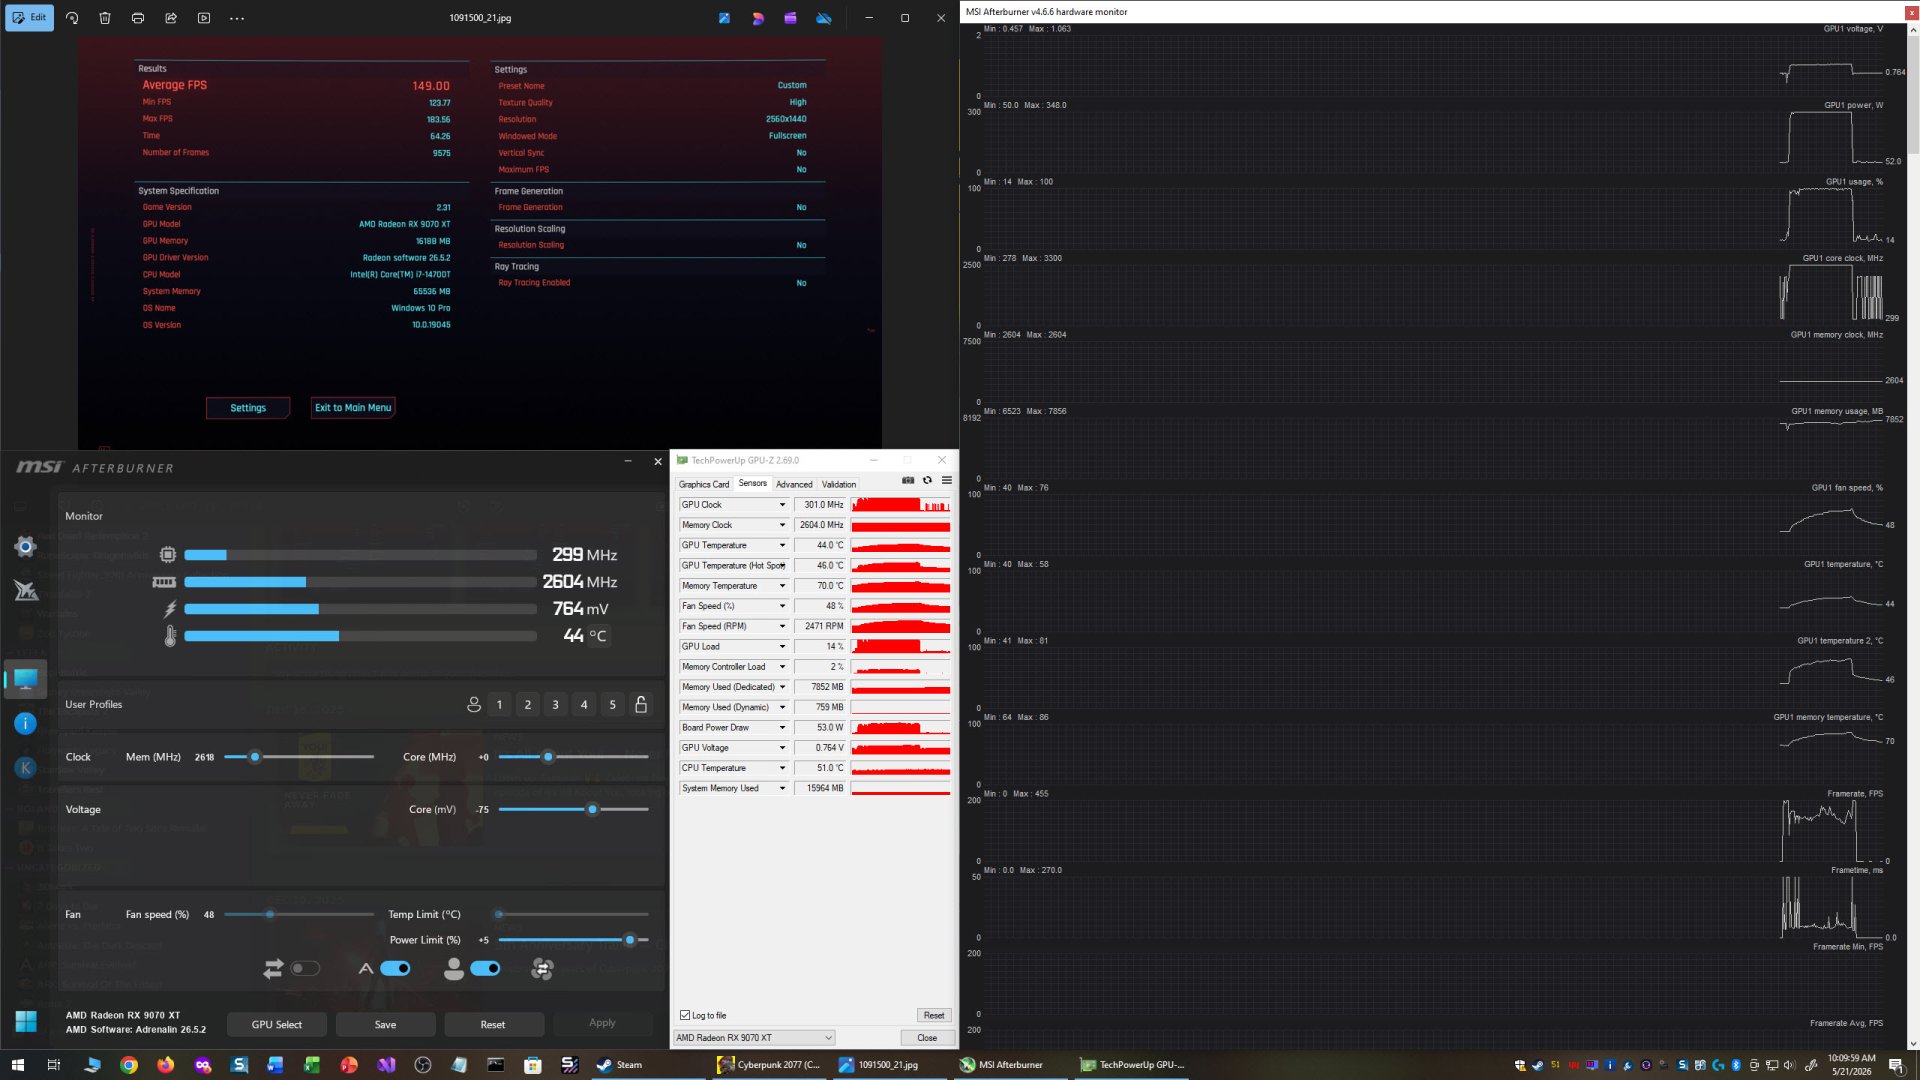Click Edit in Photos toolbar
The height and width of the screenshot is (1080, 1920).
tap(30, 18)
